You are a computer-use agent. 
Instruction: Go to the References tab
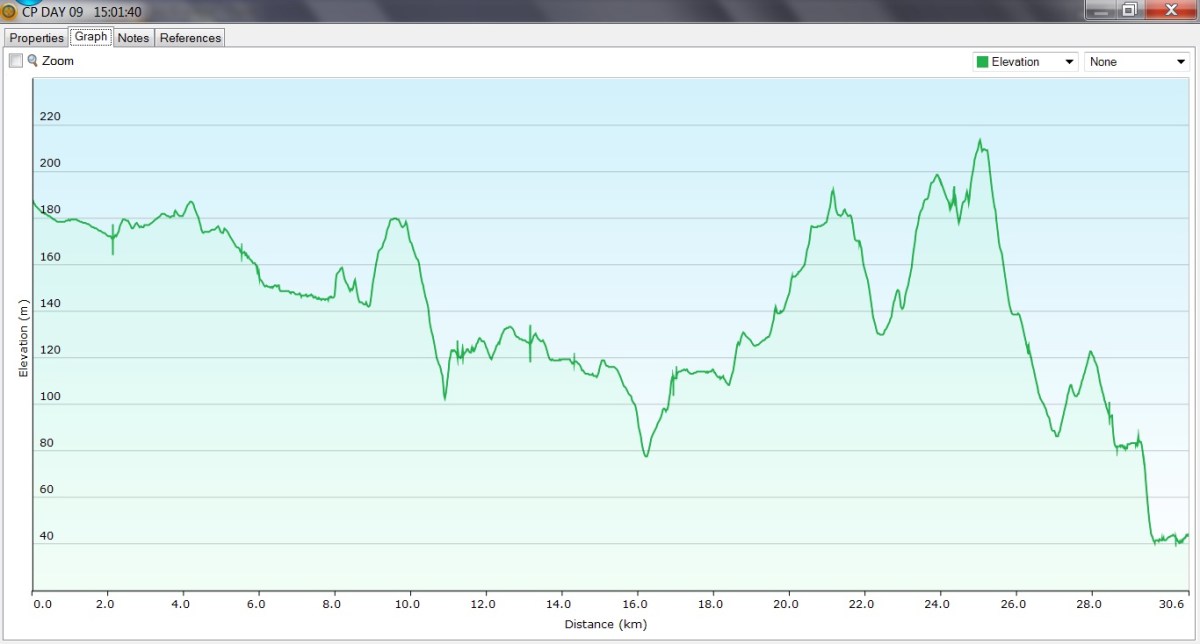(190, 38)
